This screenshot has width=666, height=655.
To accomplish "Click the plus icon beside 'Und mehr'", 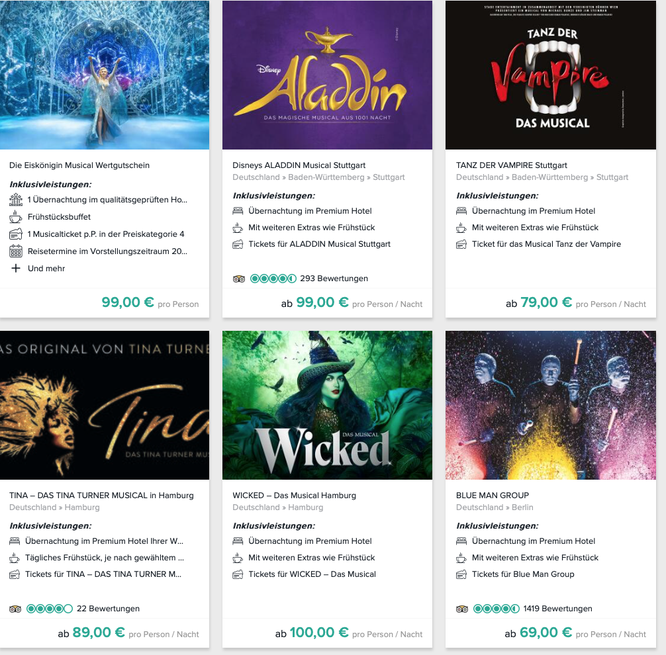I will coord(16,268).
